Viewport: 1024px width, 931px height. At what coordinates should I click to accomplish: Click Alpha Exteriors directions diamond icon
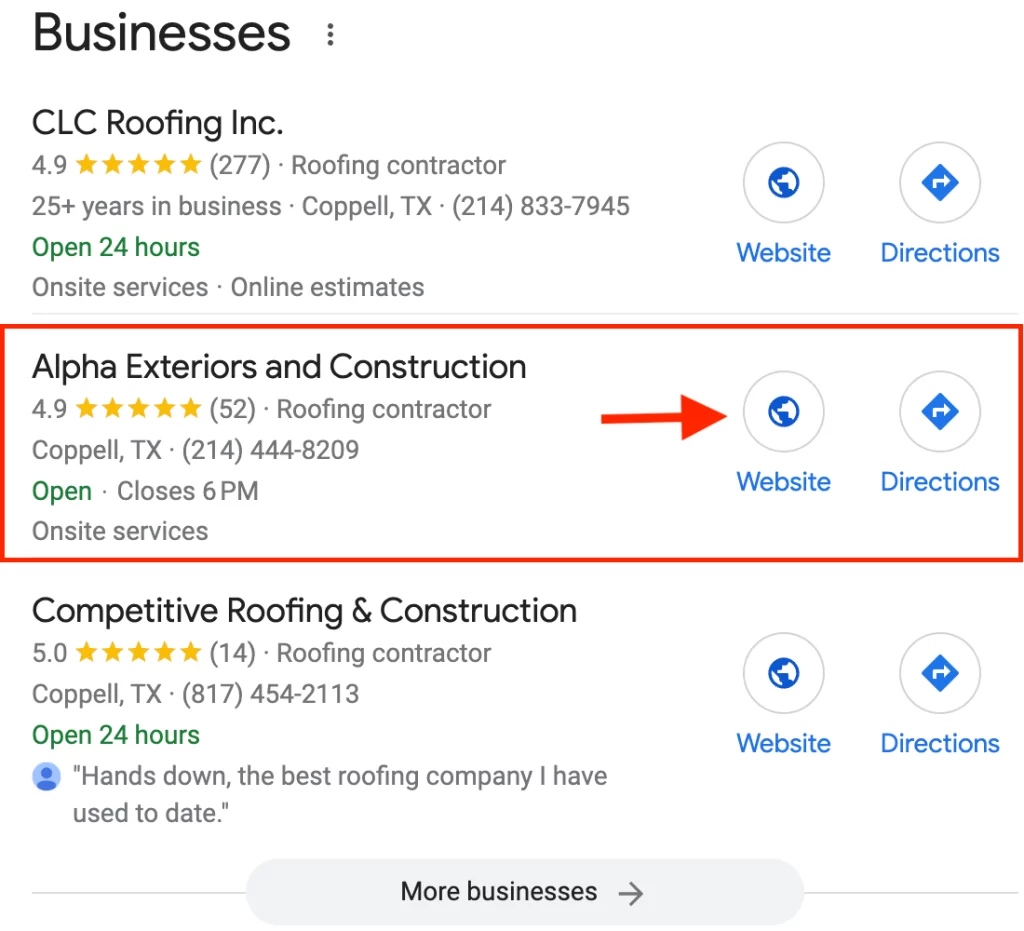pyautogui.click(x=940, y=411)
